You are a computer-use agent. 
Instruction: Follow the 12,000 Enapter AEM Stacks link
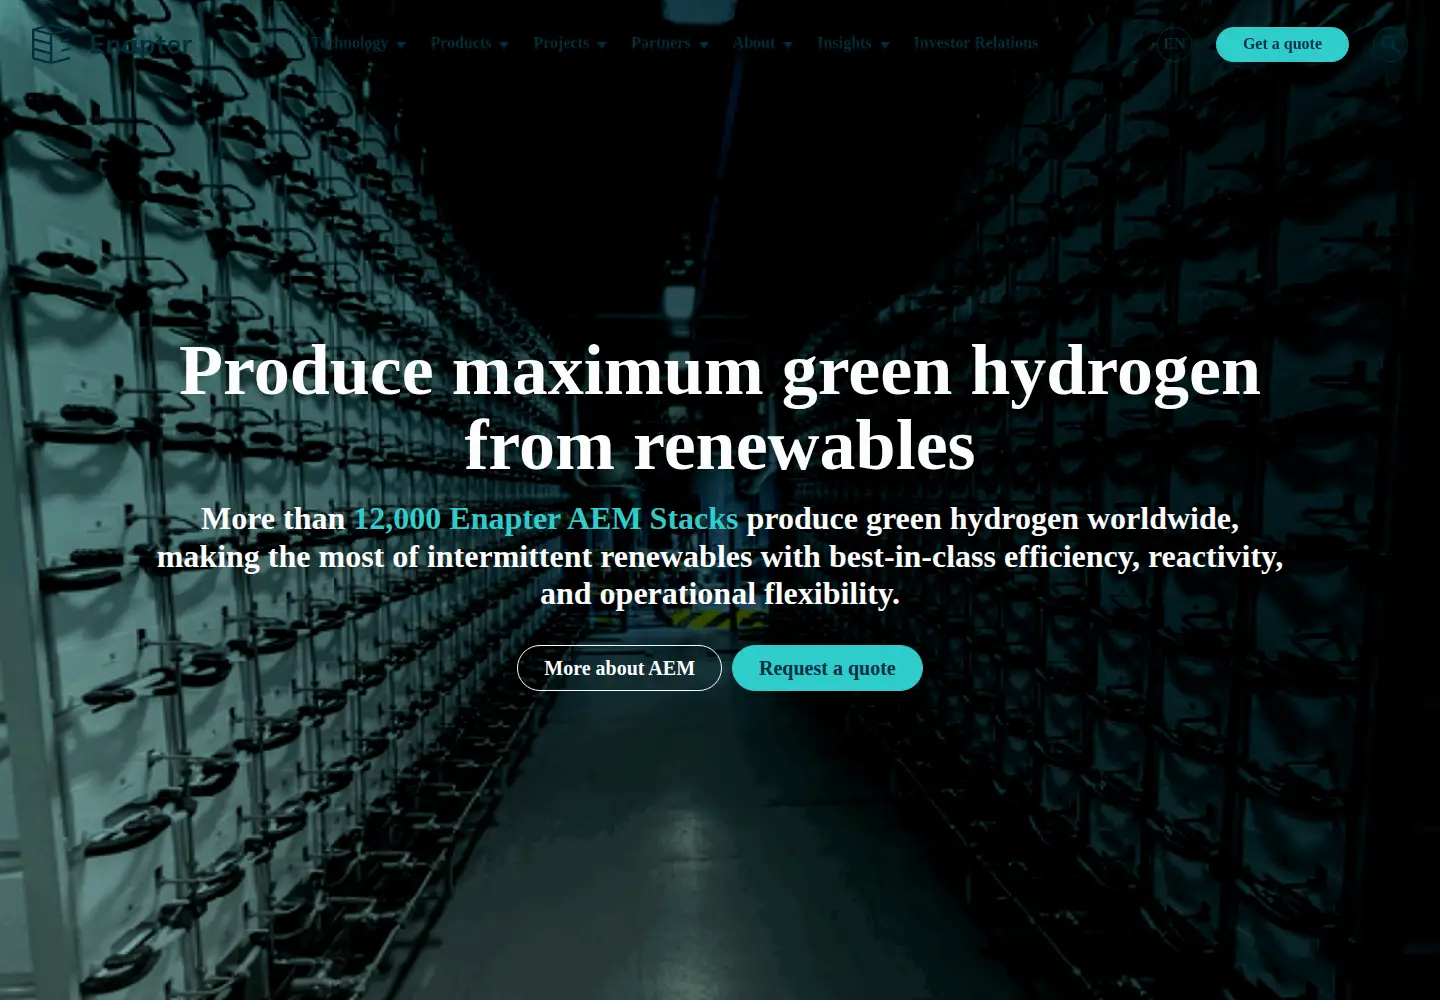tap(545, 519)
